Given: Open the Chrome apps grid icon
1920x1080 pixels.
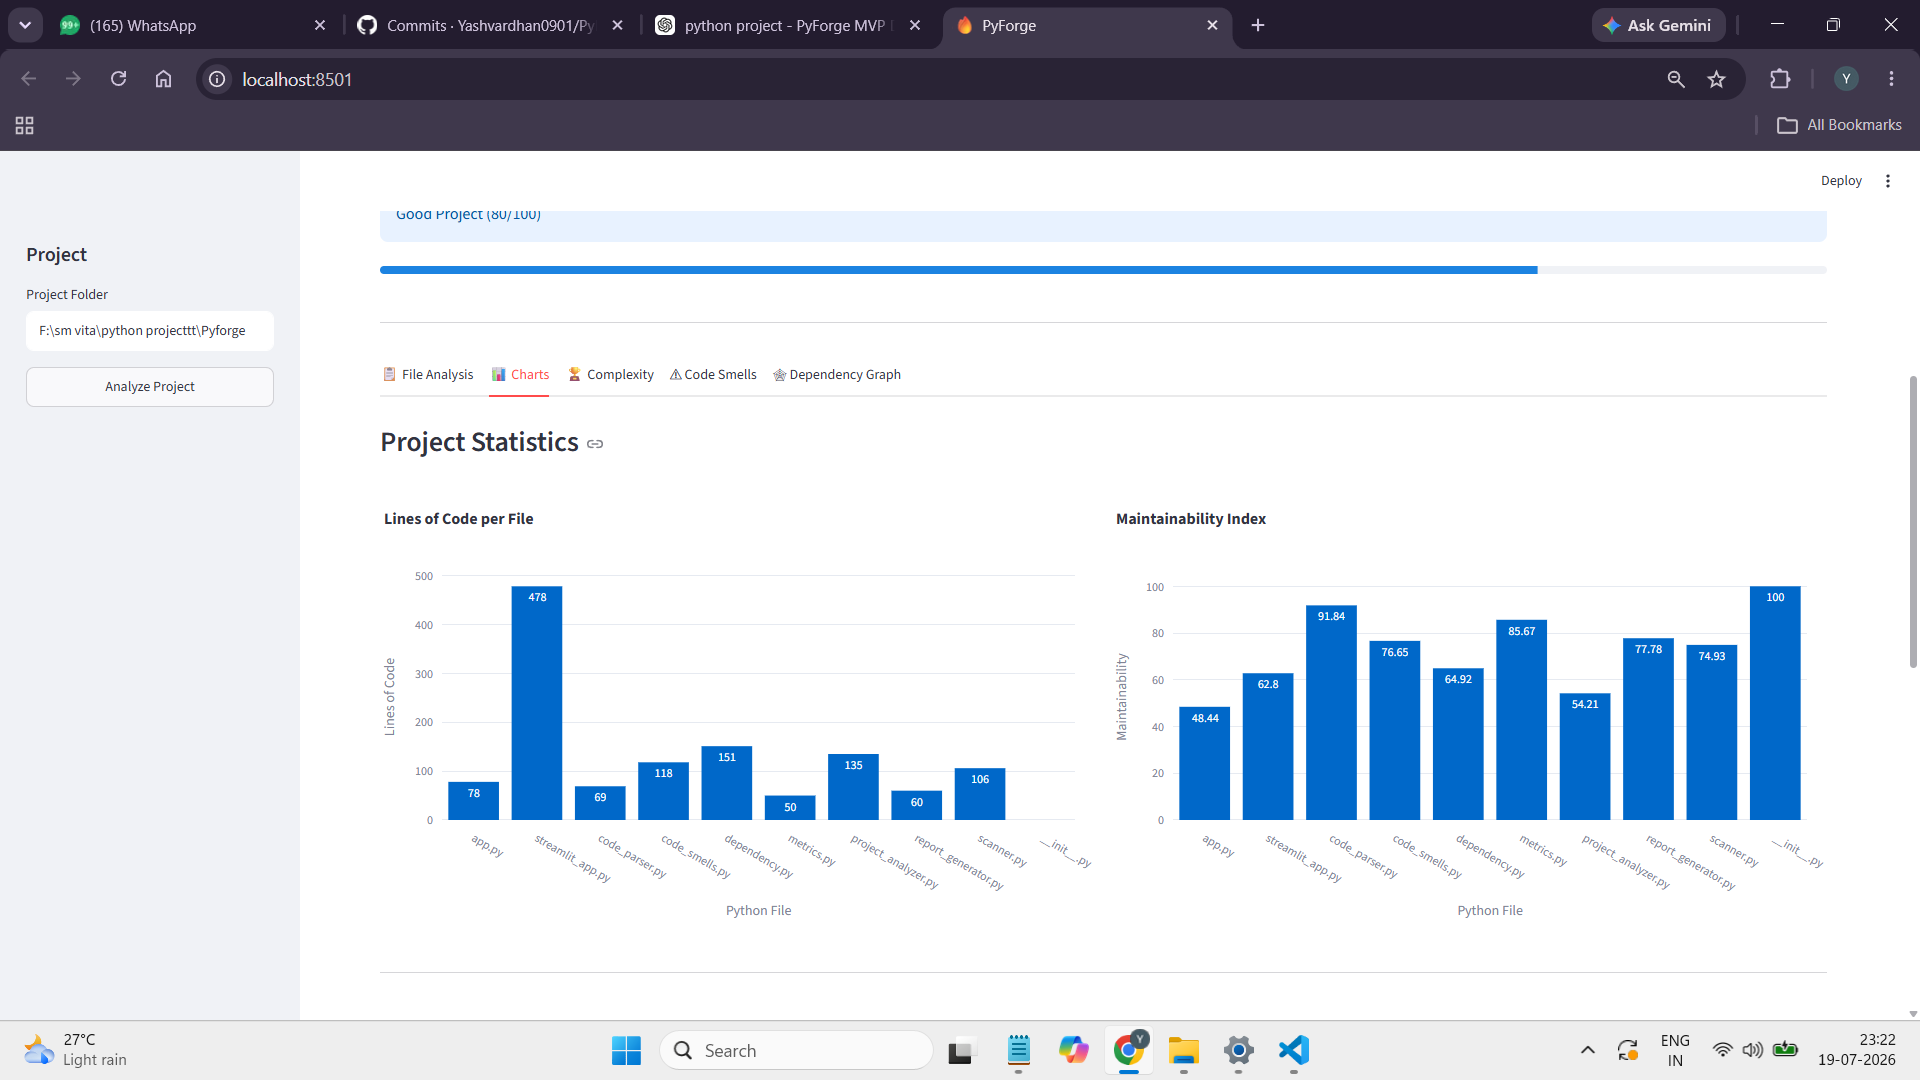Looking at the screenshot, I should click(25, 125).
